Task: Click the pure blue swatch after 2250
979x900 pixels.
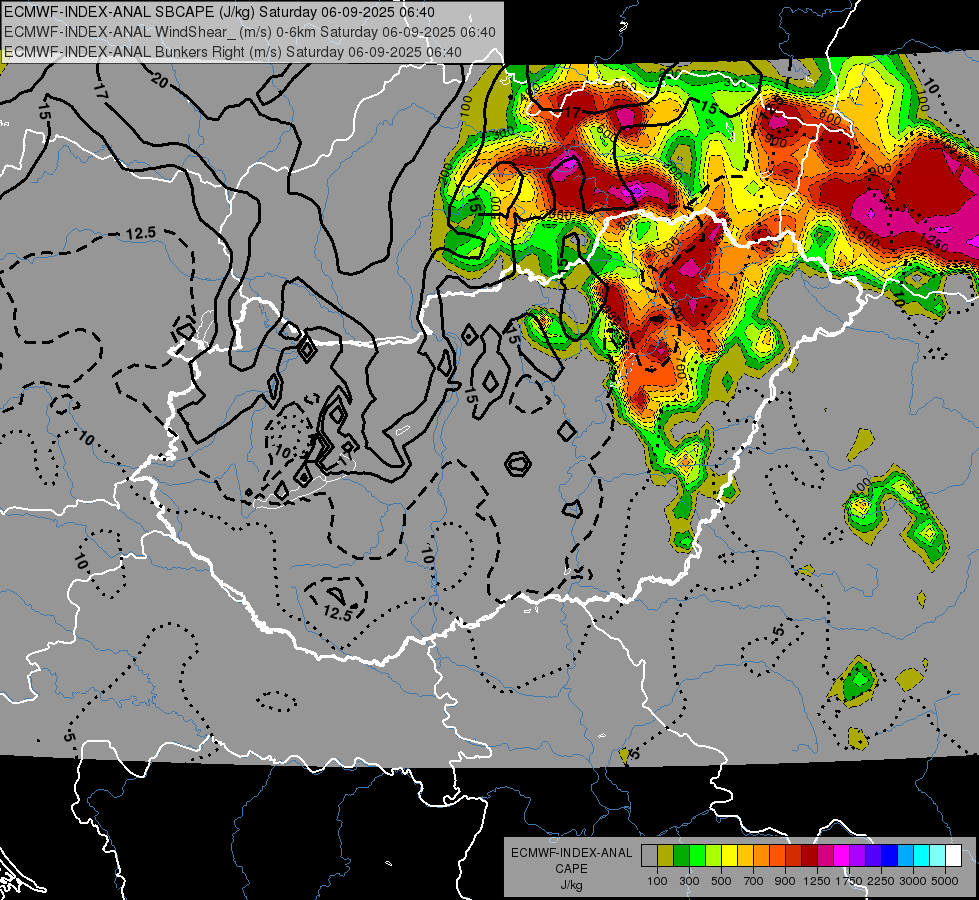Action: click(x=890, y=855)
